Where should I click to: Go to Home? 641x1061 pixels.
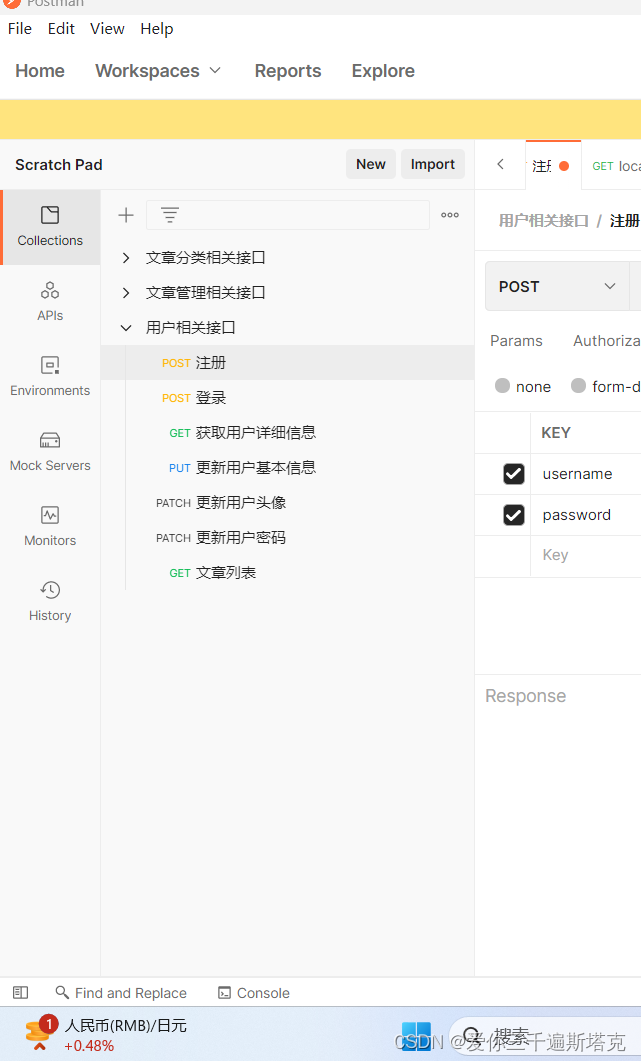[40, 71]
